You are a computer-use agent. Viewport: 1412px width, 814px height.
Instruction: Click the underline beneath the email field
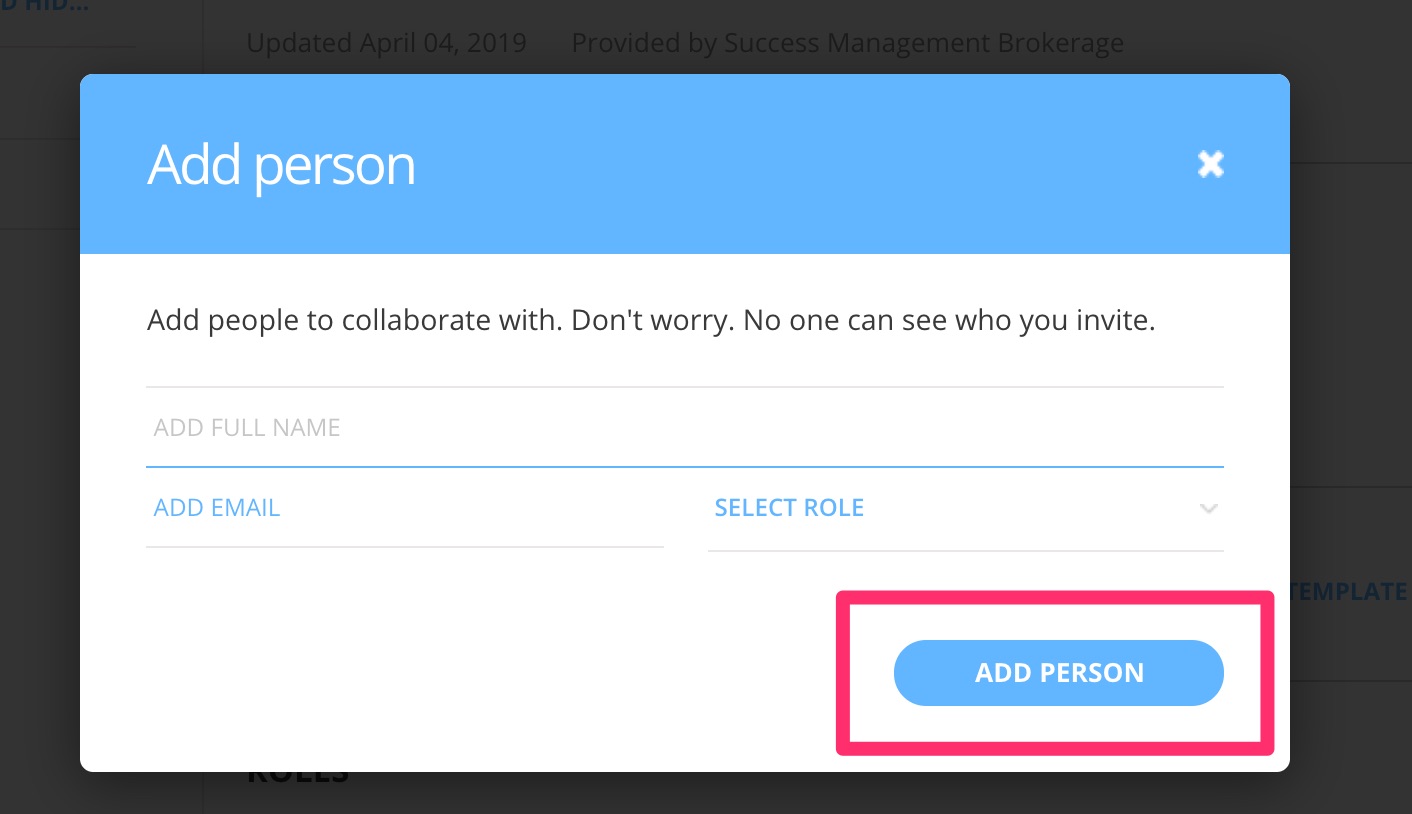click(x=404, y=547)
